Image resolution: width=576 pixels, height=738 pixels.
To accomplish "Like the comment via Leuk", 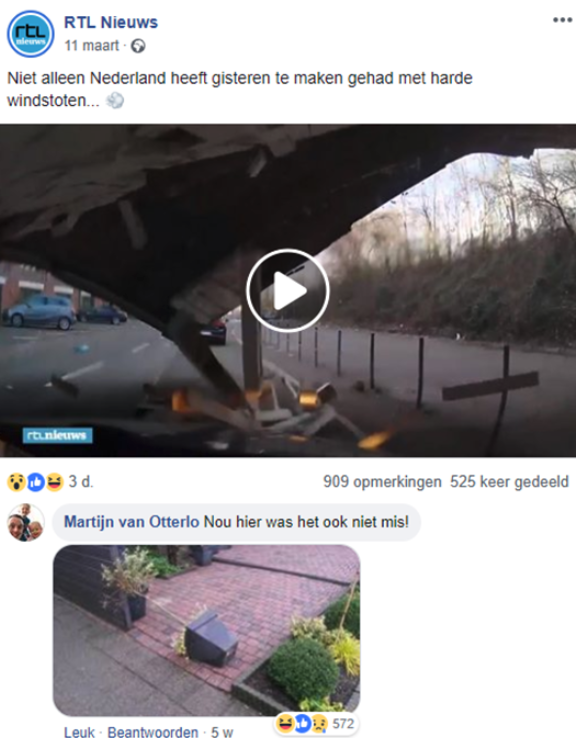I will point(80,732).
